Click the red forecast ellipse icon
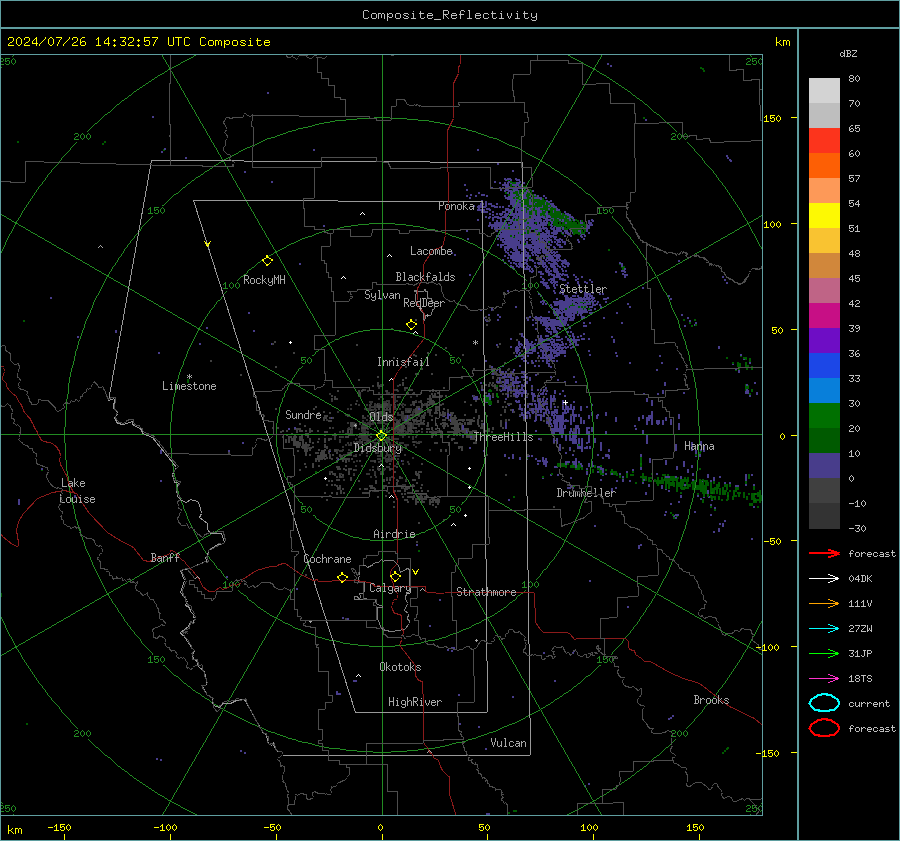Image resolution: width=900 pixels, height=841 pixels. pos(824,728)
